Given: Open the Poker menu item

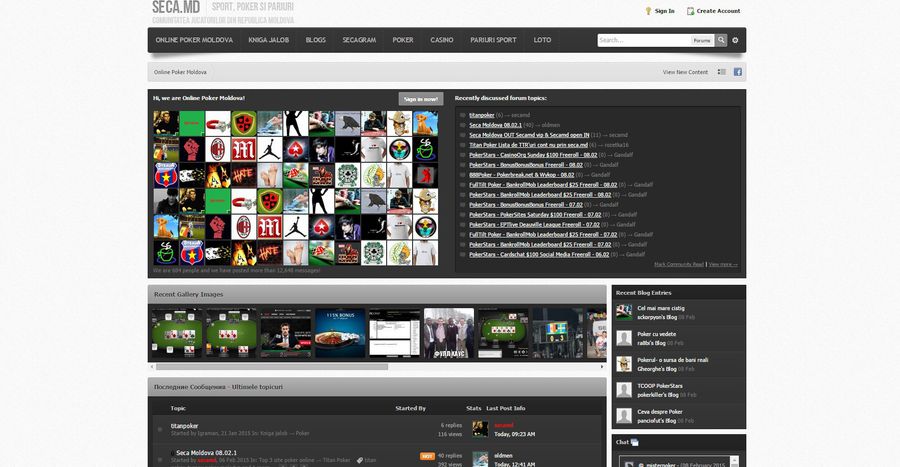Looking at the screenshot, I should click(x=403, y=40).
